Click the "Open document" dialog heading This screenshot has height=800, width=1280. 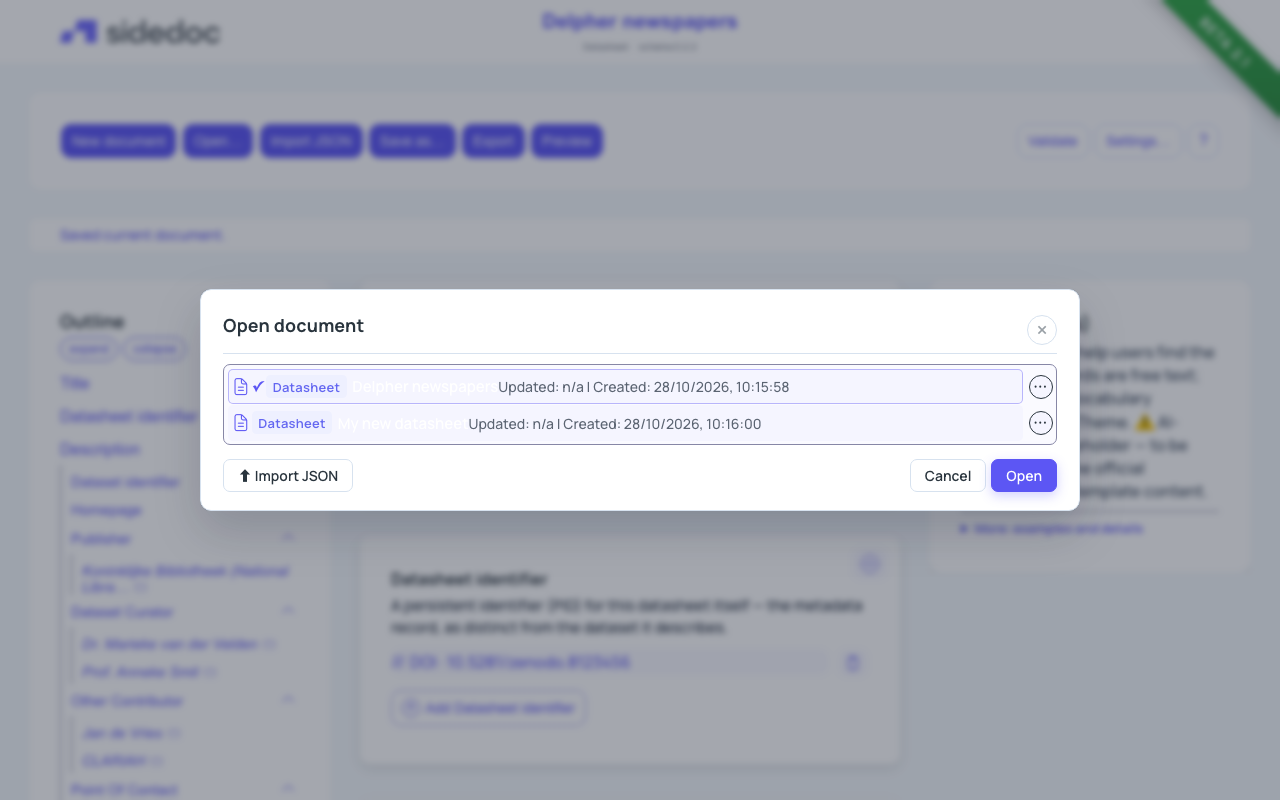pyautogui.click(x=293, y=326)
